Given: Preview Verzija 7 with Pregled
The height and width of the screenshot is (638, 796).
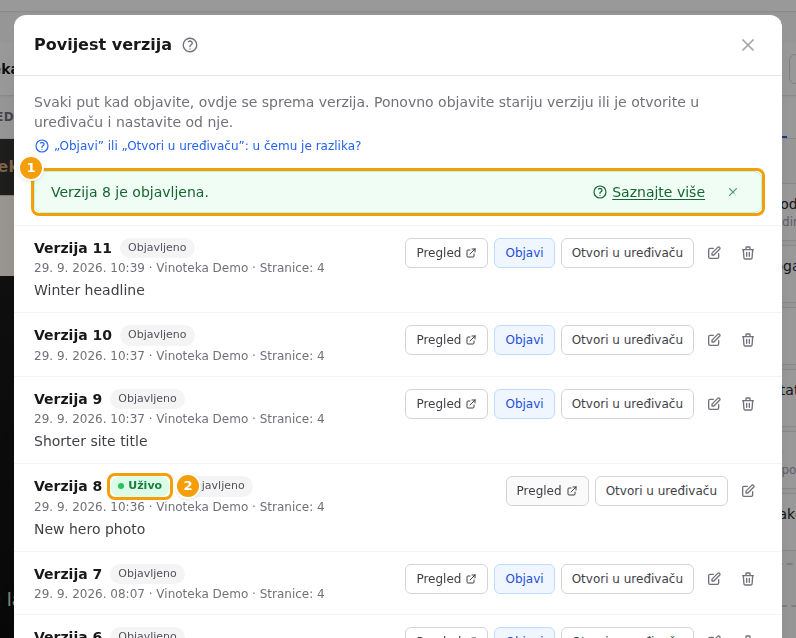Looking at the screenshot, I should tap(446, 579).
